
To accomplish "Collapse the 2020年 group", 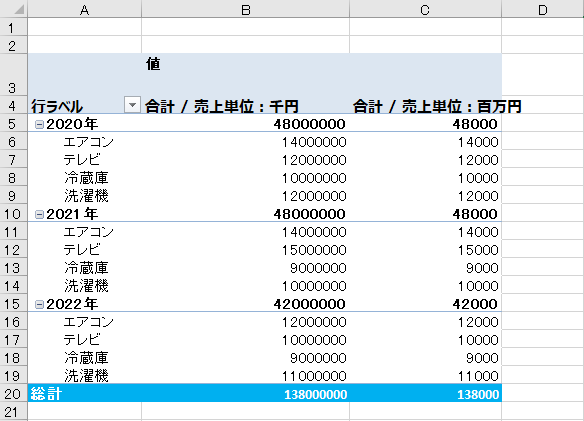I will 39,124.
